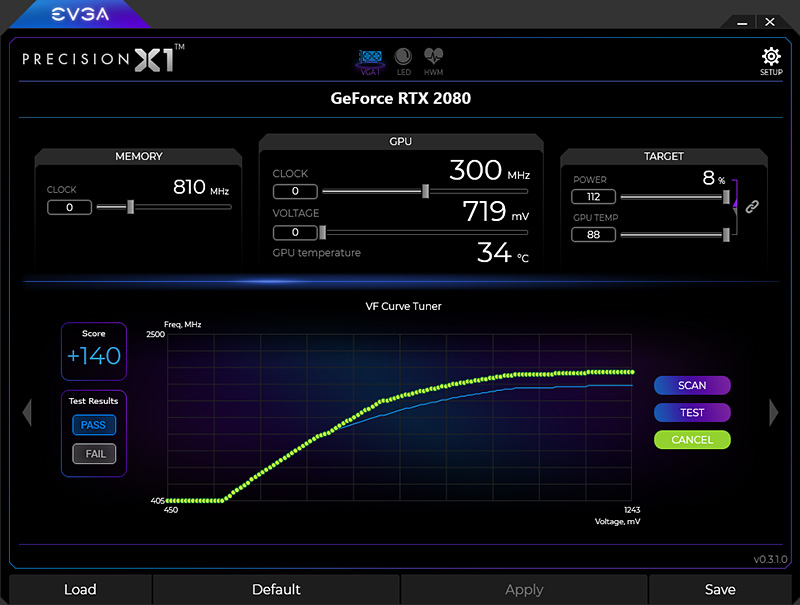
Task: Go to next panel with right arrow
Action: (x=773, y=412)
